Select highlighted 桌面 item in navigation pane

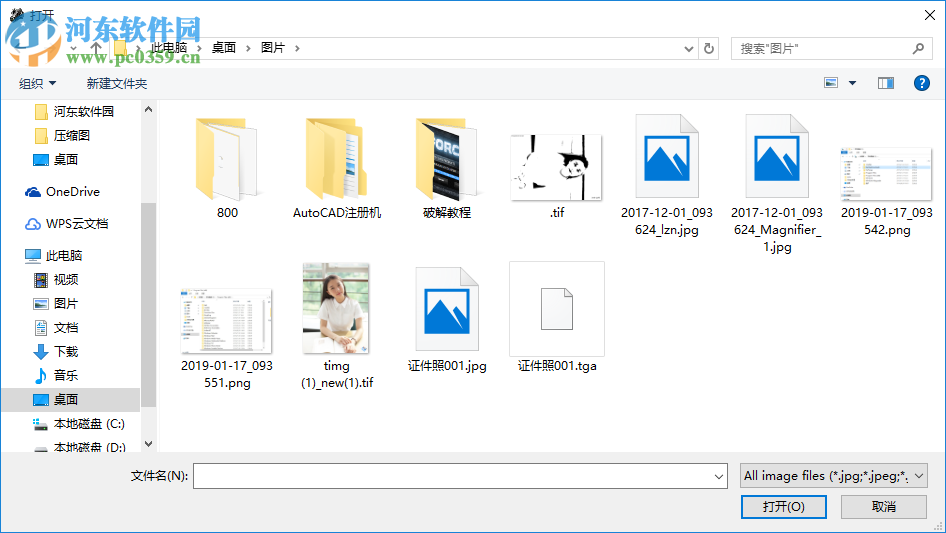71,400
